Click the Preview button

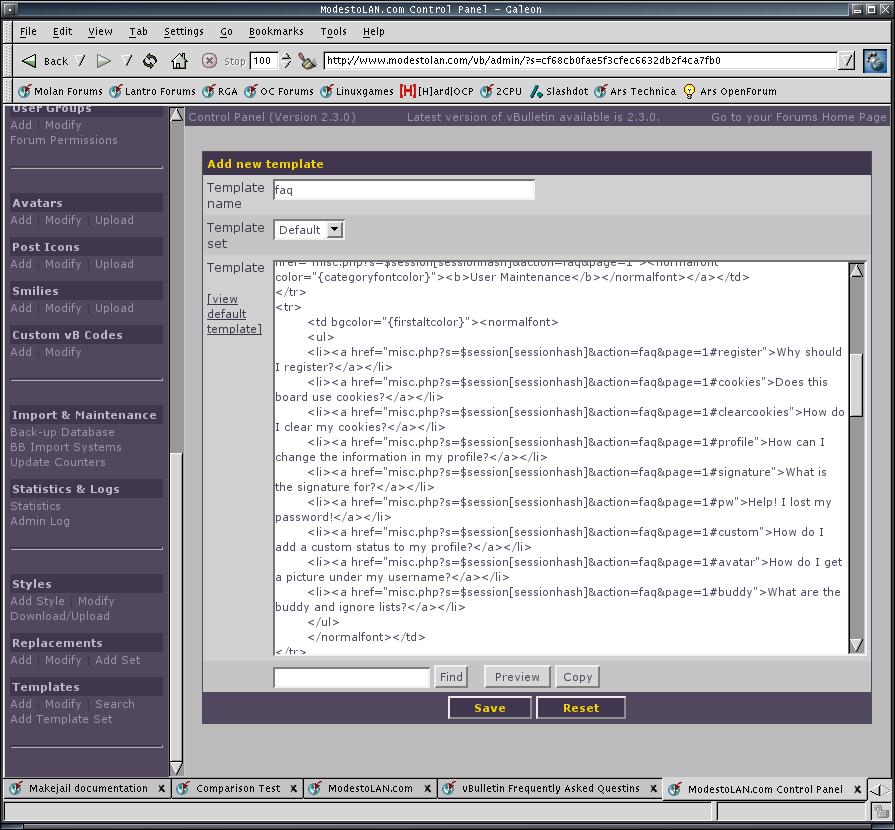517,677
